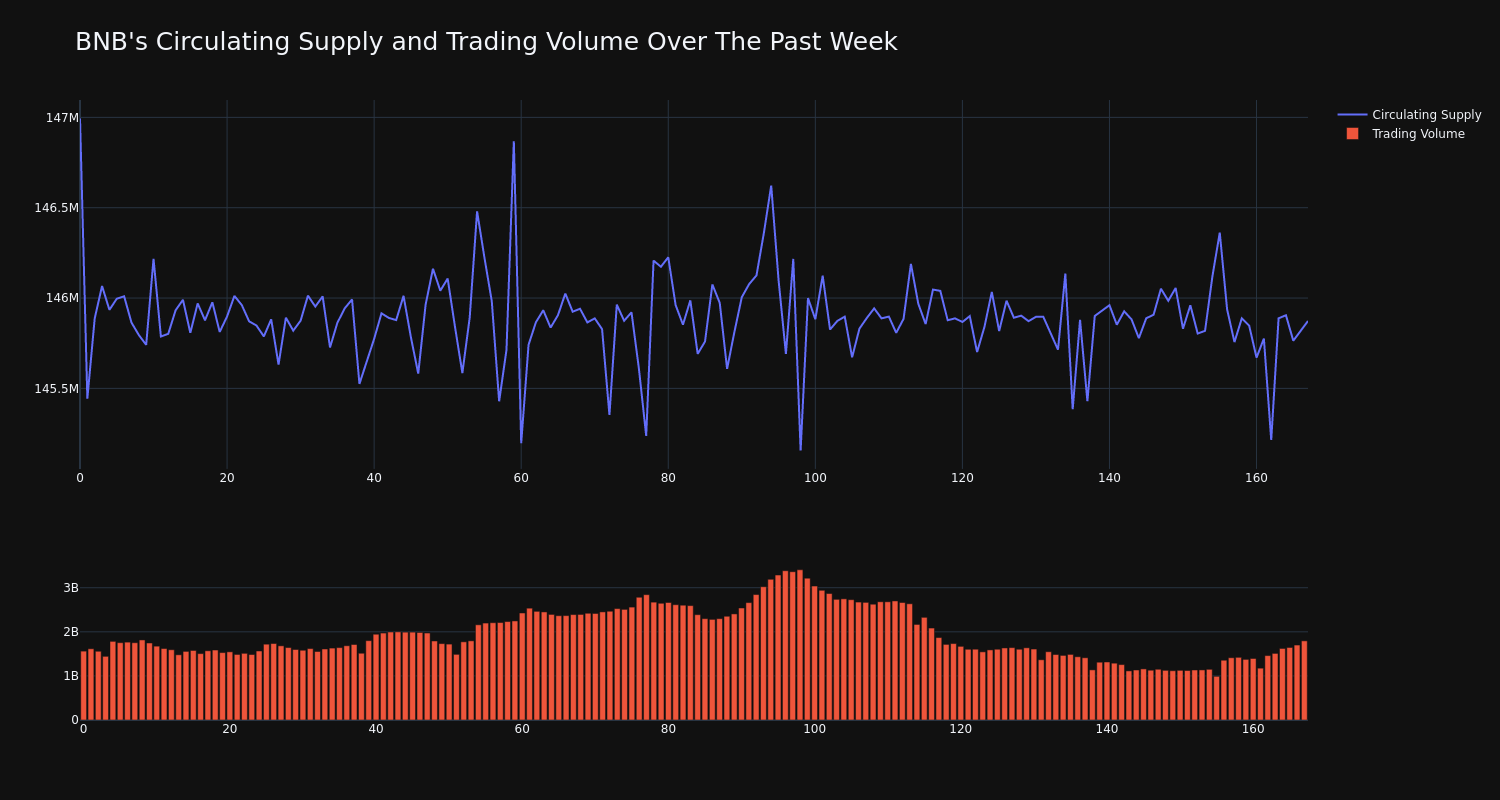
Task: Click the supply line dip near hour 162
Action: click(x=1271, y=438)
